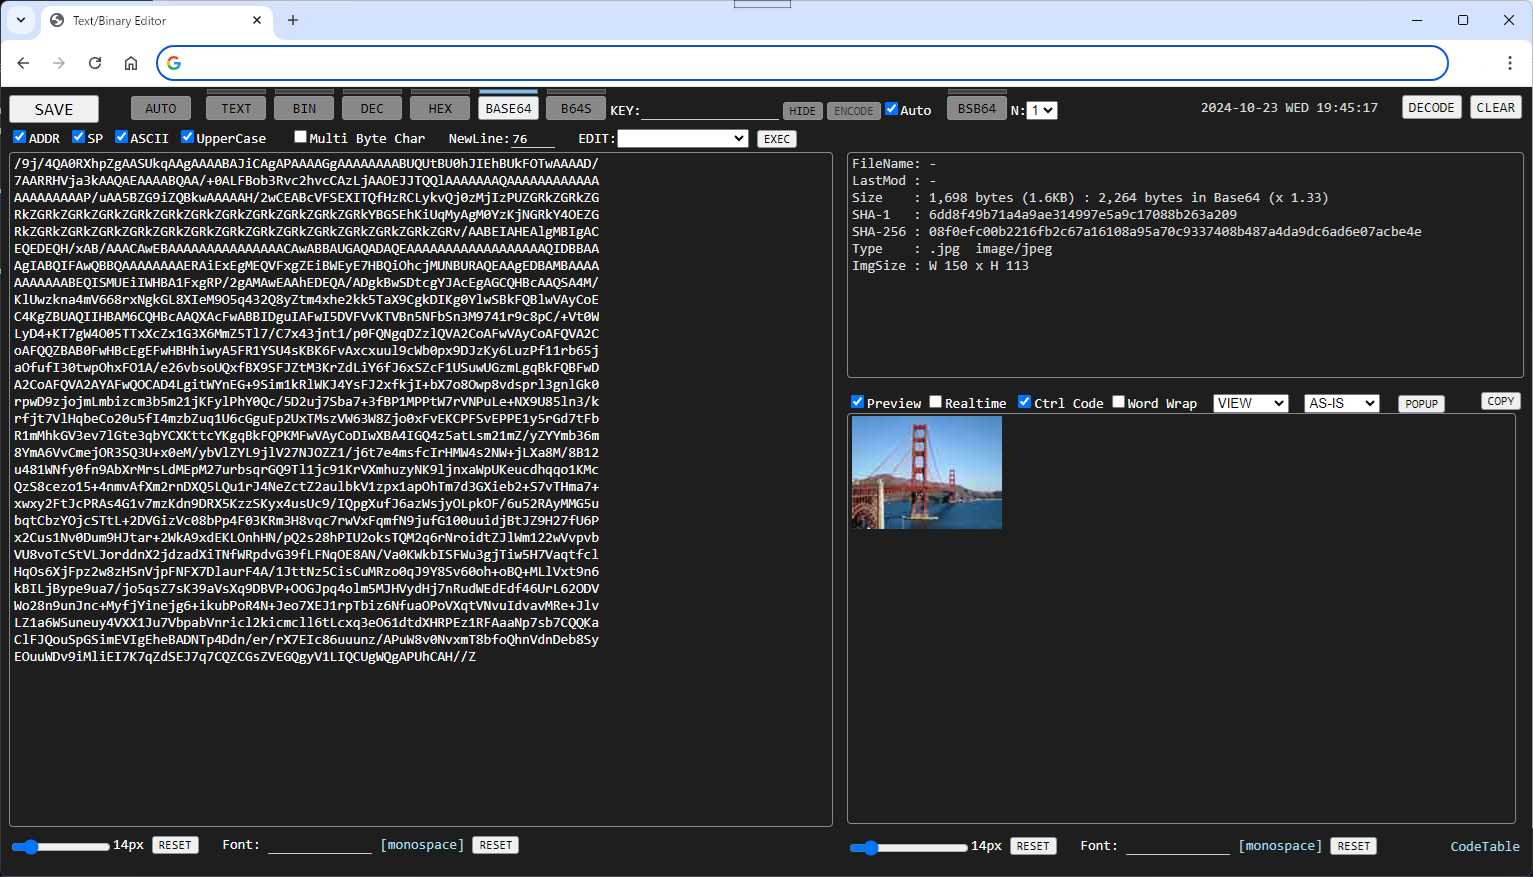
Task: Open the tab search dropdown arrow
Action: [x=21, y=20]
